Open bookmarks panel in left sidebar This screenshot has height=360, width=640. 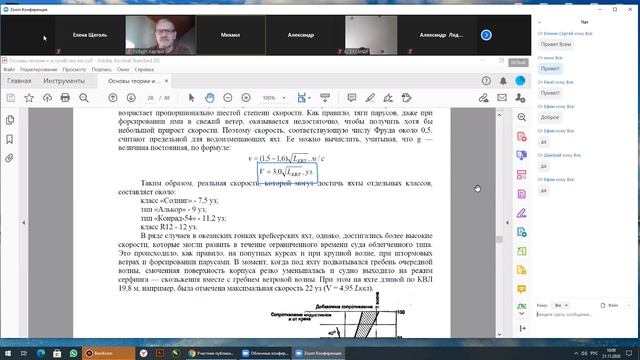pyautogui.click(x=10, y=139)
